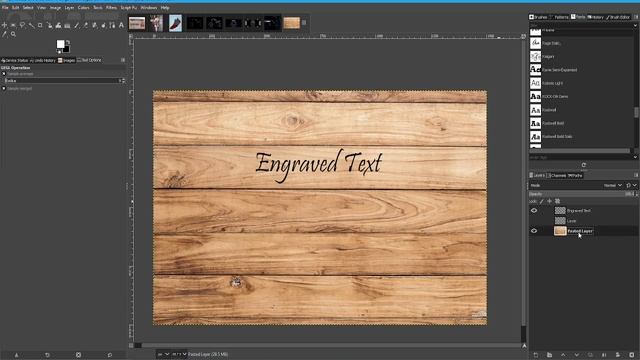The image size is (640, 360).
Task: Open the Layer menu
Action: pos(69,7)
